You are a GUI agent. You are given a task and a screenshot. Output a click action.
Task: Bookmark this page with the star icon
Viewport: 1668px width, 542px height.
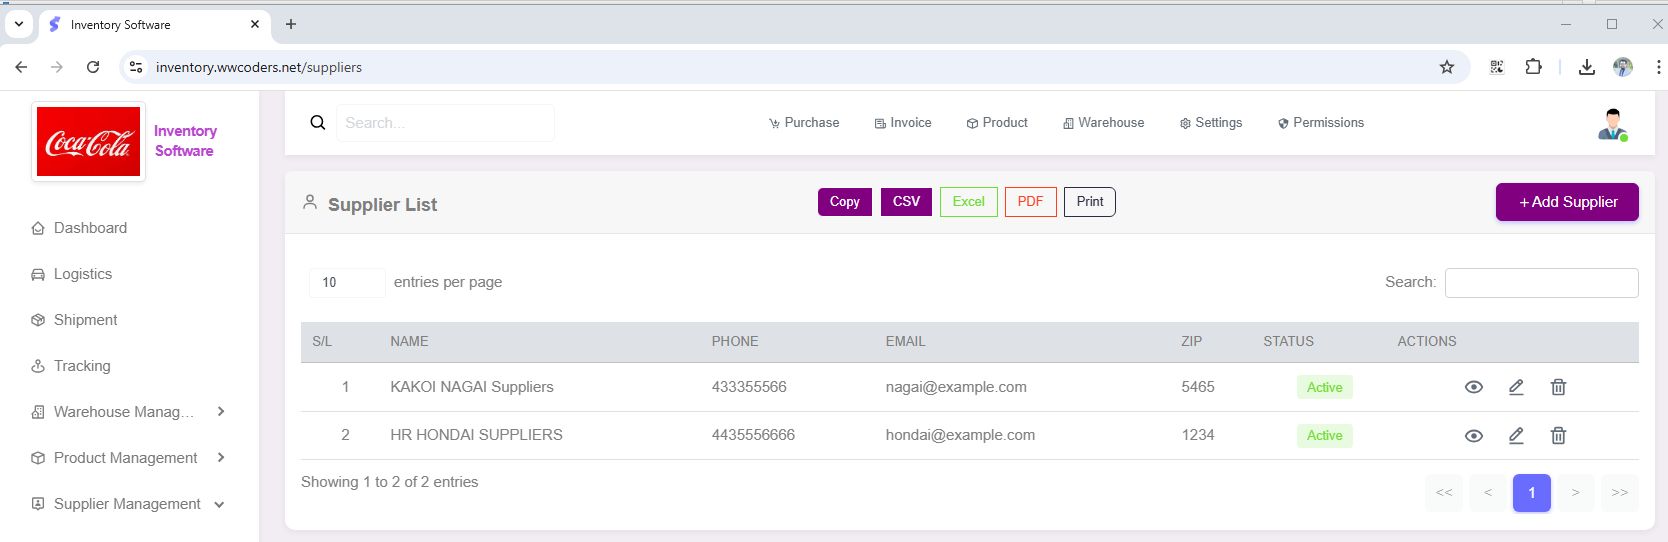pos(1446,67)
